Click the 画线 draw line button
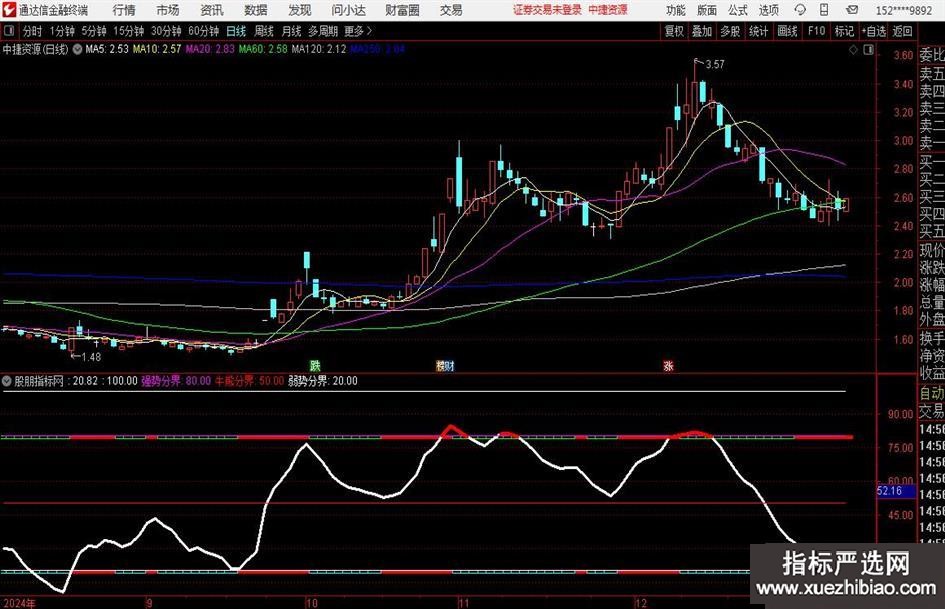 pos(787,31)
